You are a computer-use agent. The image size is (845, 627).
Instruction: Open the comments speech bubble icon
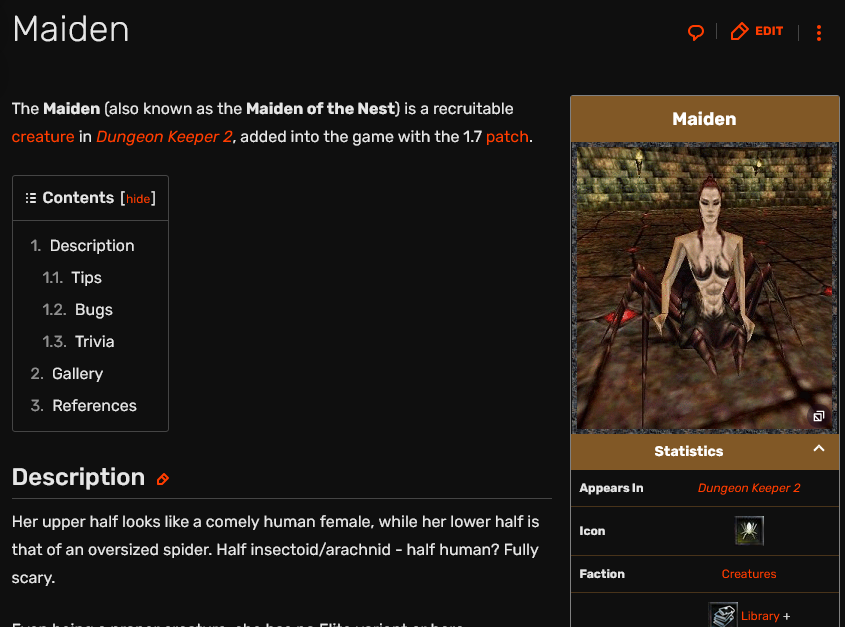[x=696, y=32]
